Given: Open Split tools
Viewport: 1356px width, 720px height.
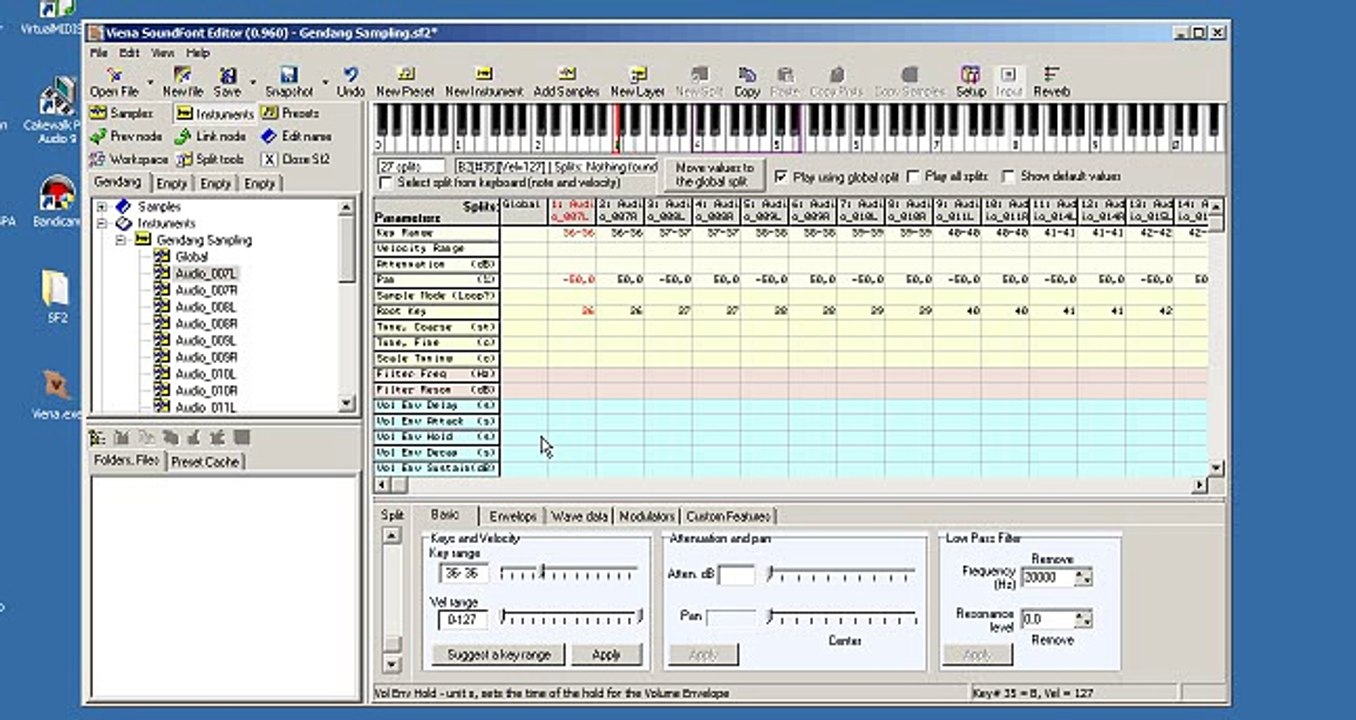Looking at the screenshot, I should click(210, 159).
